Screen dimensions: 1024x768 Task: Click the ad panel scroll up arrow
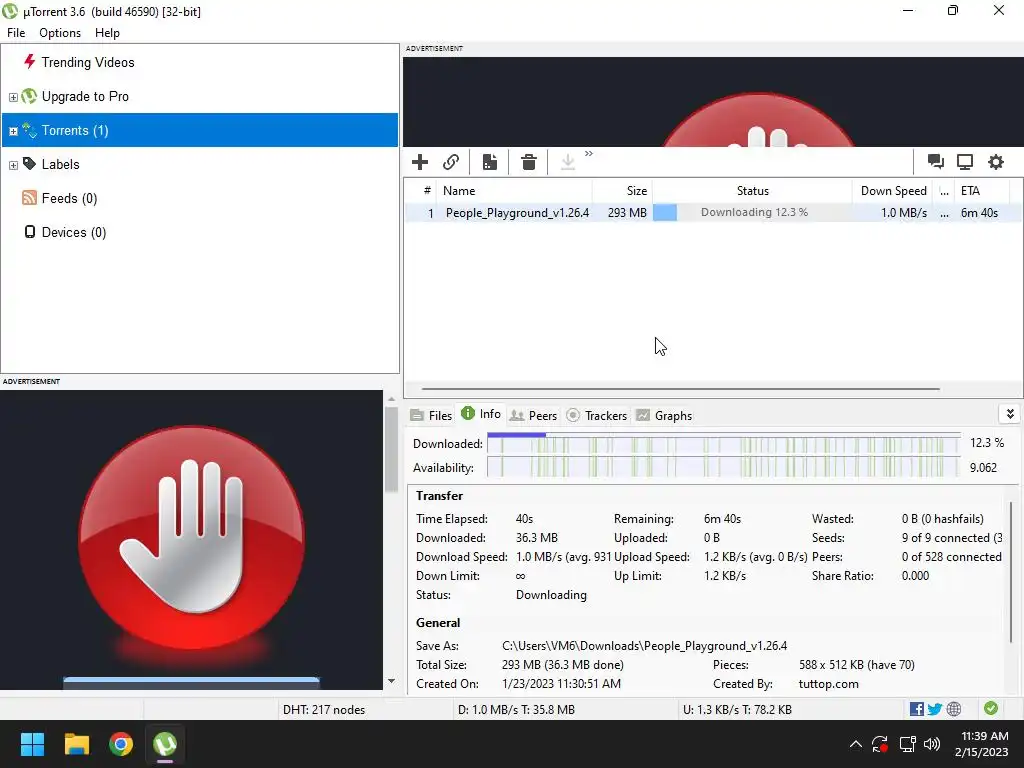[391, 398]
